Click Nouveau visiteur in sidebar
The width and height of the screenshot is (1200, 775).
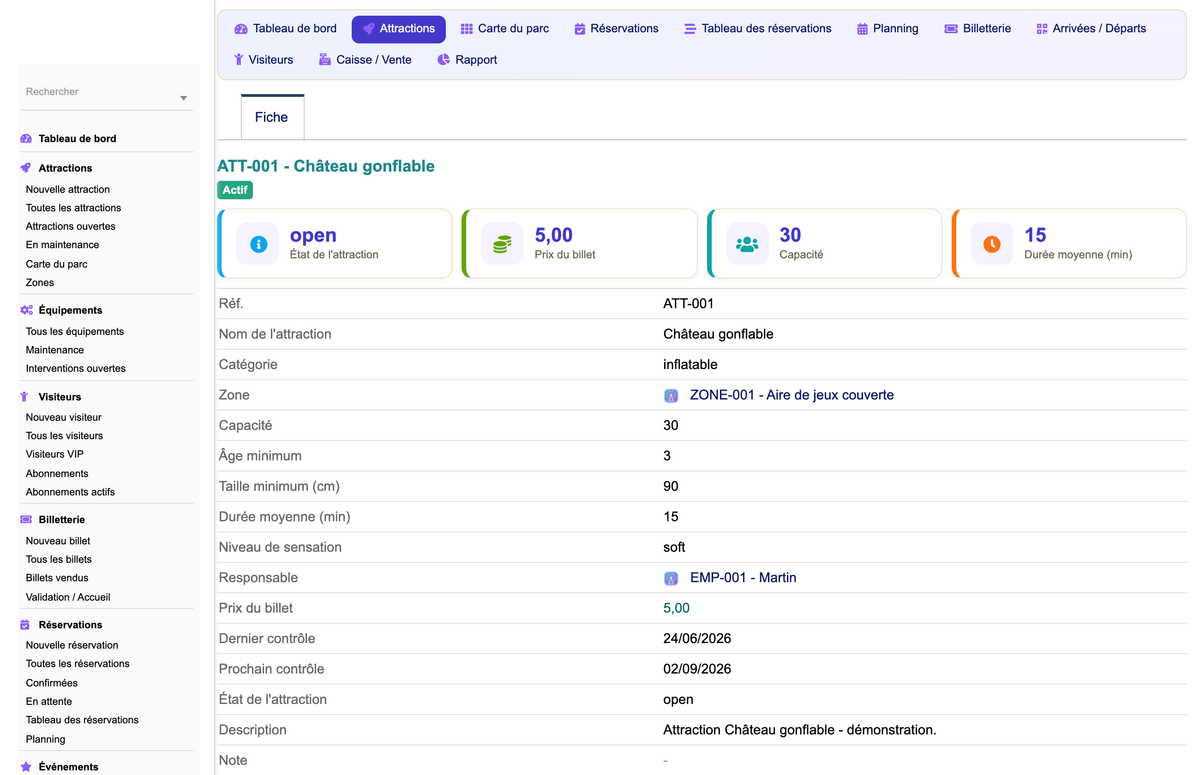64,417
